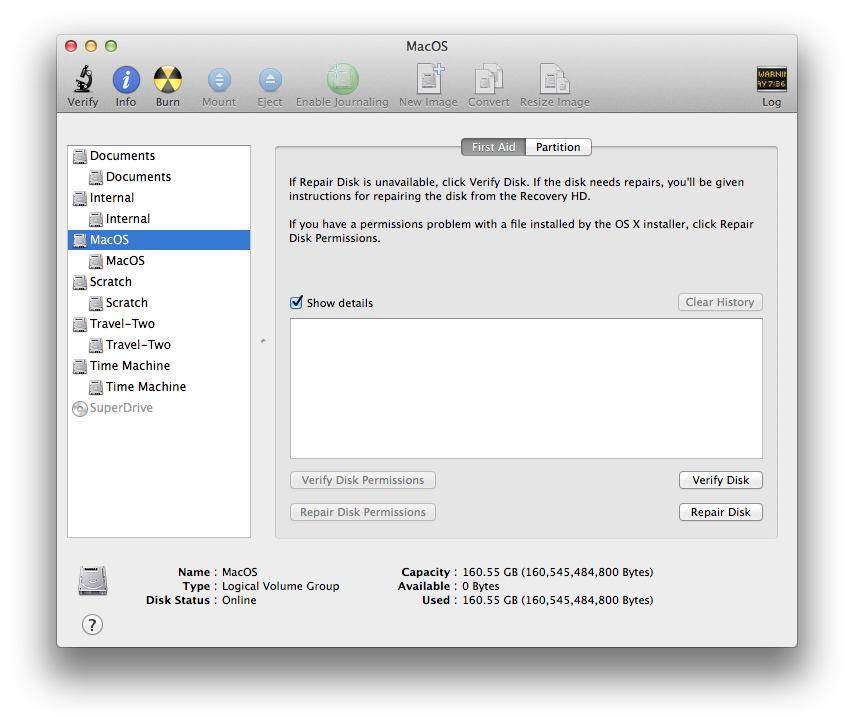Select the highlighted MacOS volume group

tap(159, 240)
